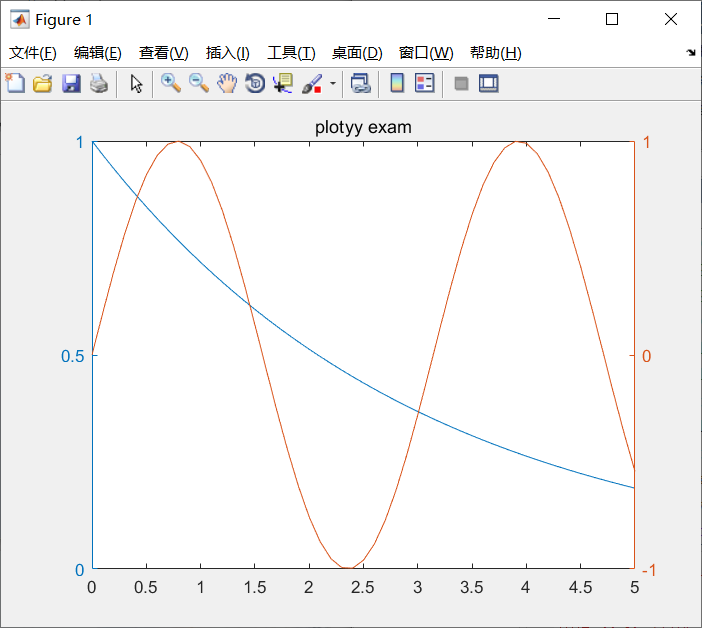The width and height of the screenshot is (702, 628).
Task: Click the blue exponential decay curve
Action: (309, 349)
